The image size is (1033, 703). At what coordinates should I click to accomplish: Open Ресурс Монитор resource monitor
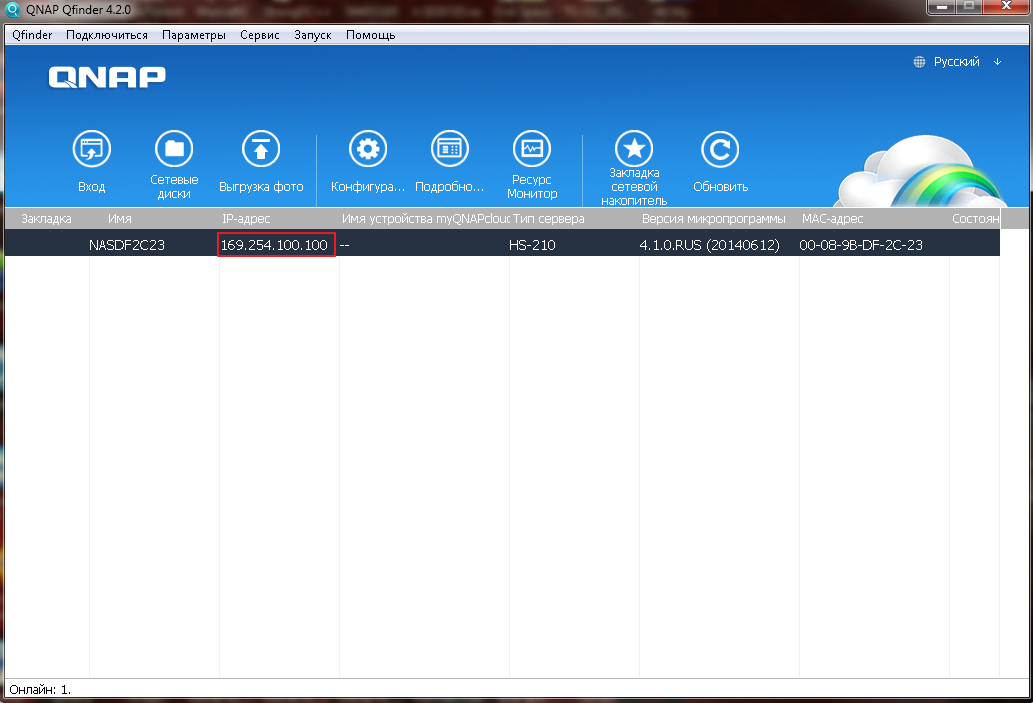pyautogui.click(x=532, y=149)
